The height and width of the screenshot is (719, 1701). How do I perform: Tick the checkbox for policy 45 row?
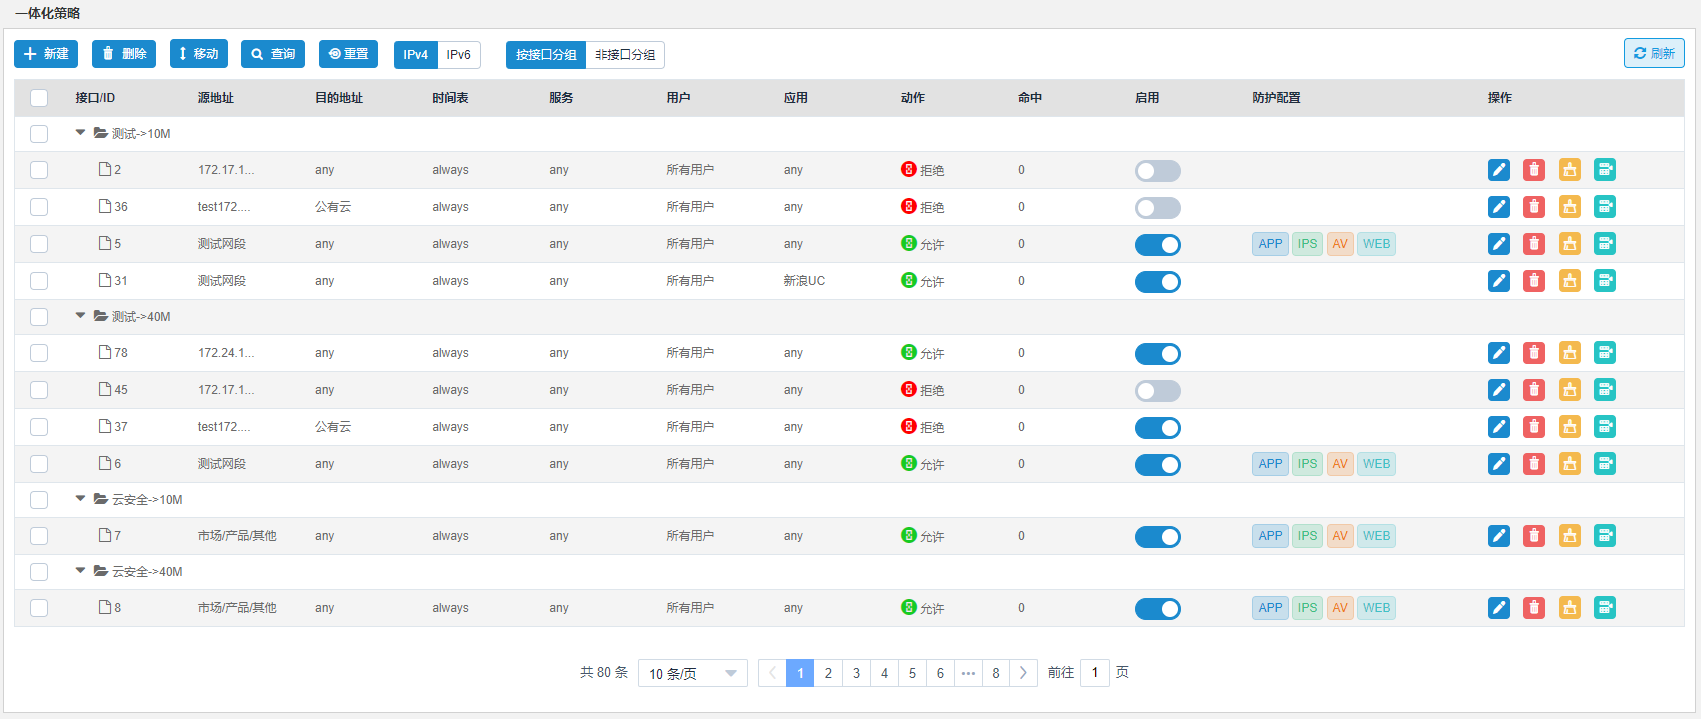(39, 390)
